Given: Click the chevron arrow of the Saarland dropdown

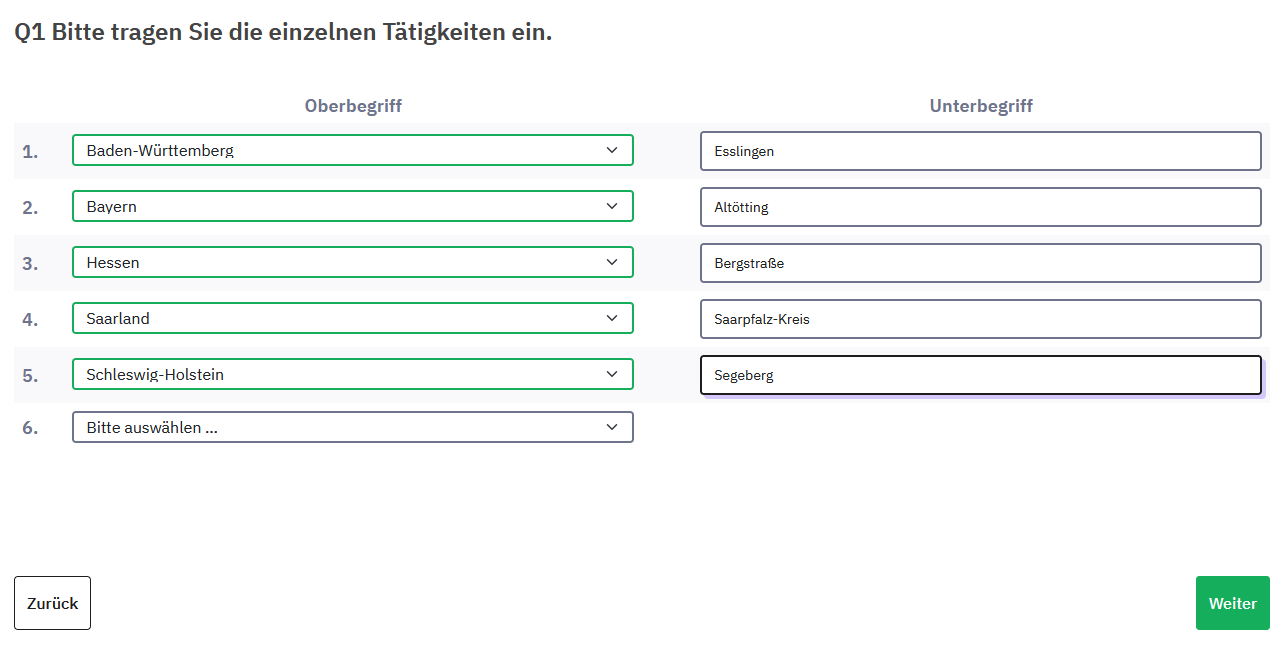Looking at the screenshot, I should tap(612, 318).
